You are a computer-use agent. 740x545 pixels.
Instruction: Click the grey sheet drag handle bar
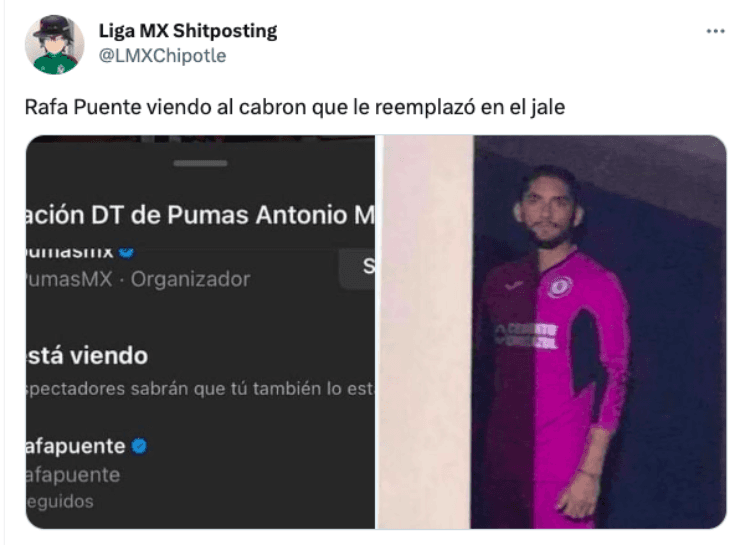coord(200,163)
